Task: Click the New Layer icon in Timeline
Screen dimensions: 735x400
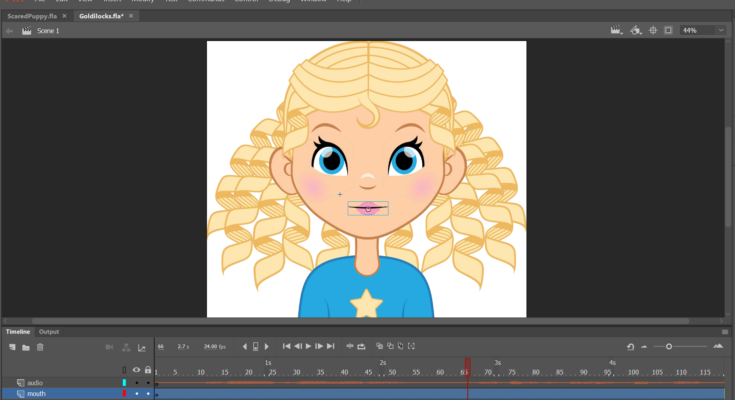Action: point(12,347)
